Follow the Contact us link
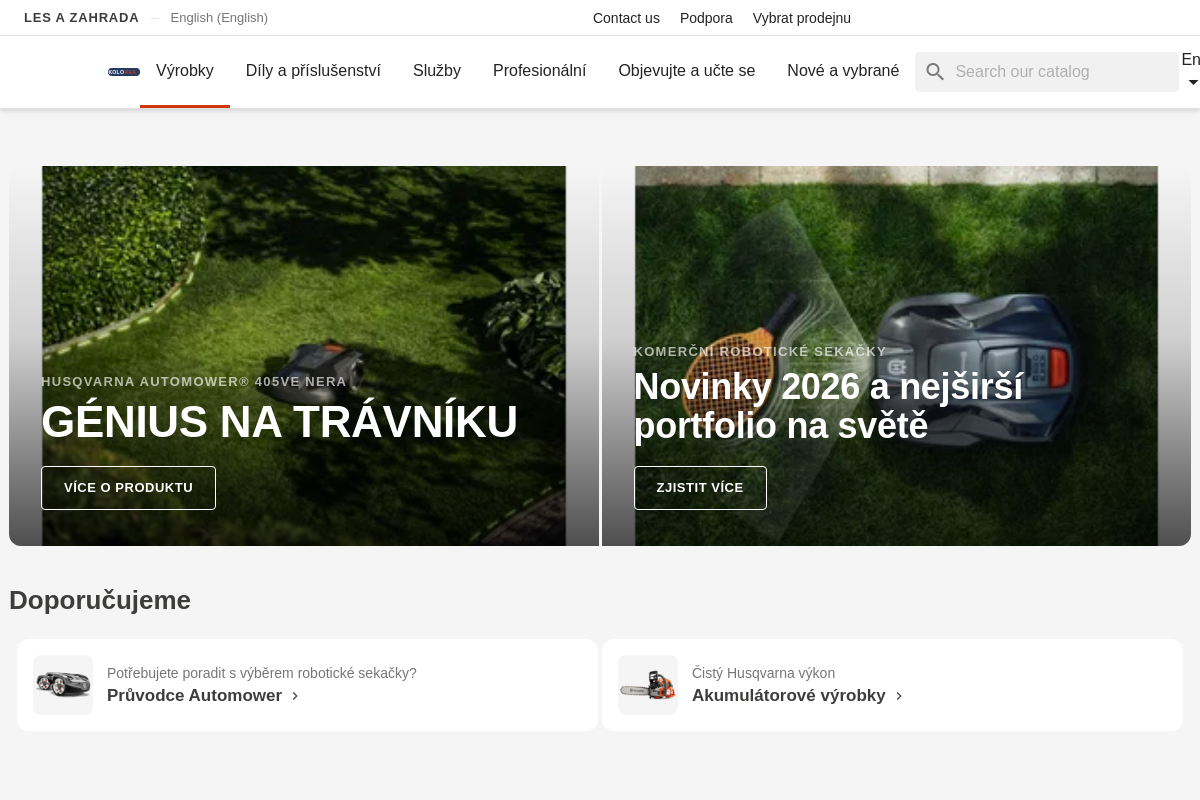The width and height of the screenshot is (1200, 800). pos(626,18)
